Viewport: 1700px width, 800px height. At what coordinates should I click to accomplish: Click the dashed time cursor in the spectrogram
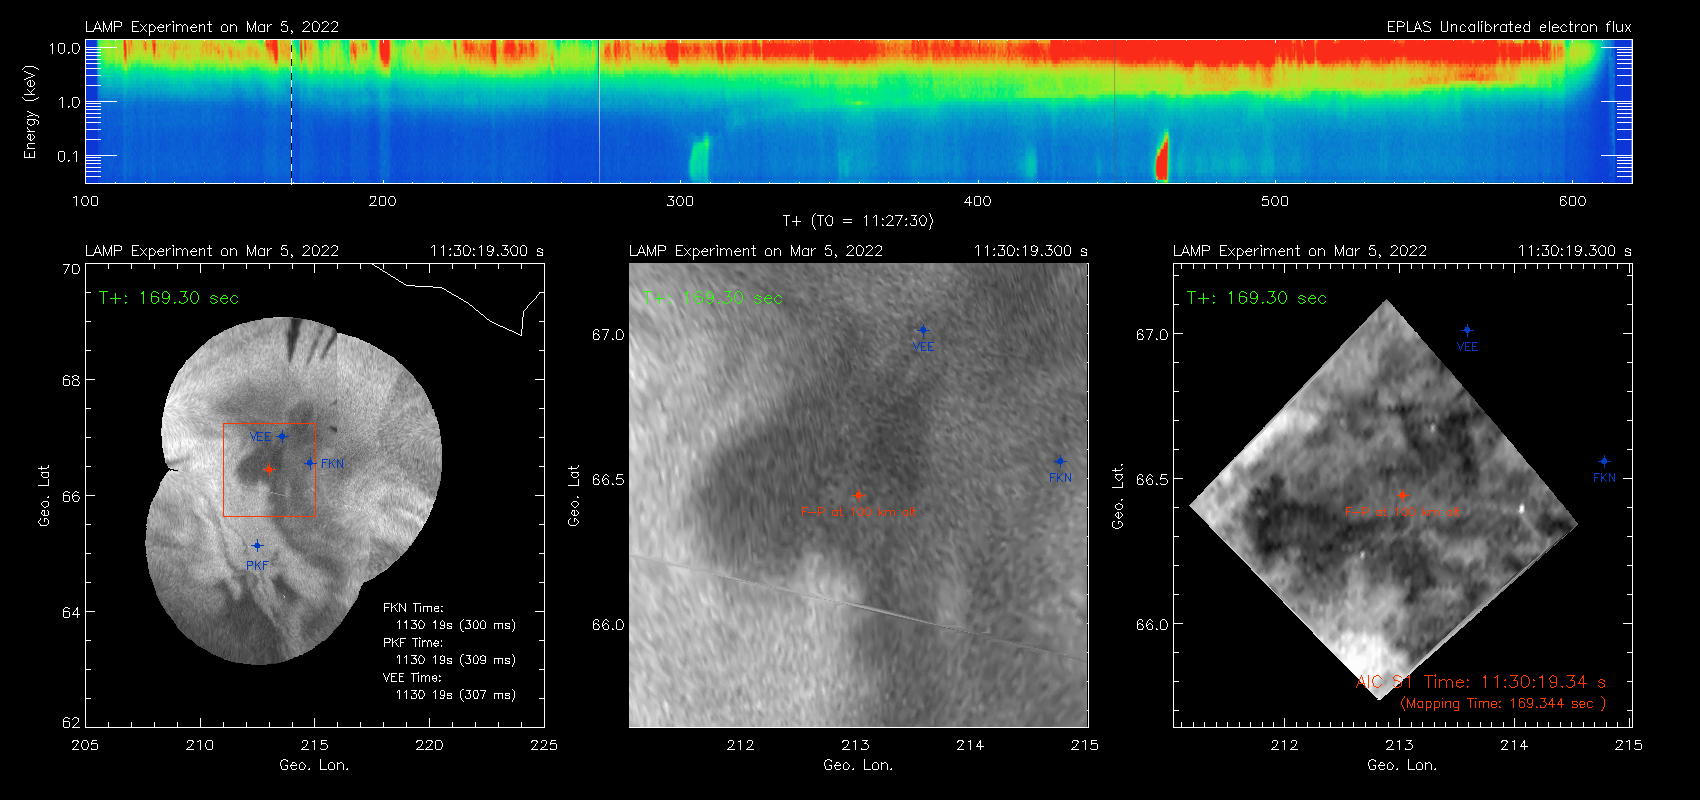tap(291, 111)
